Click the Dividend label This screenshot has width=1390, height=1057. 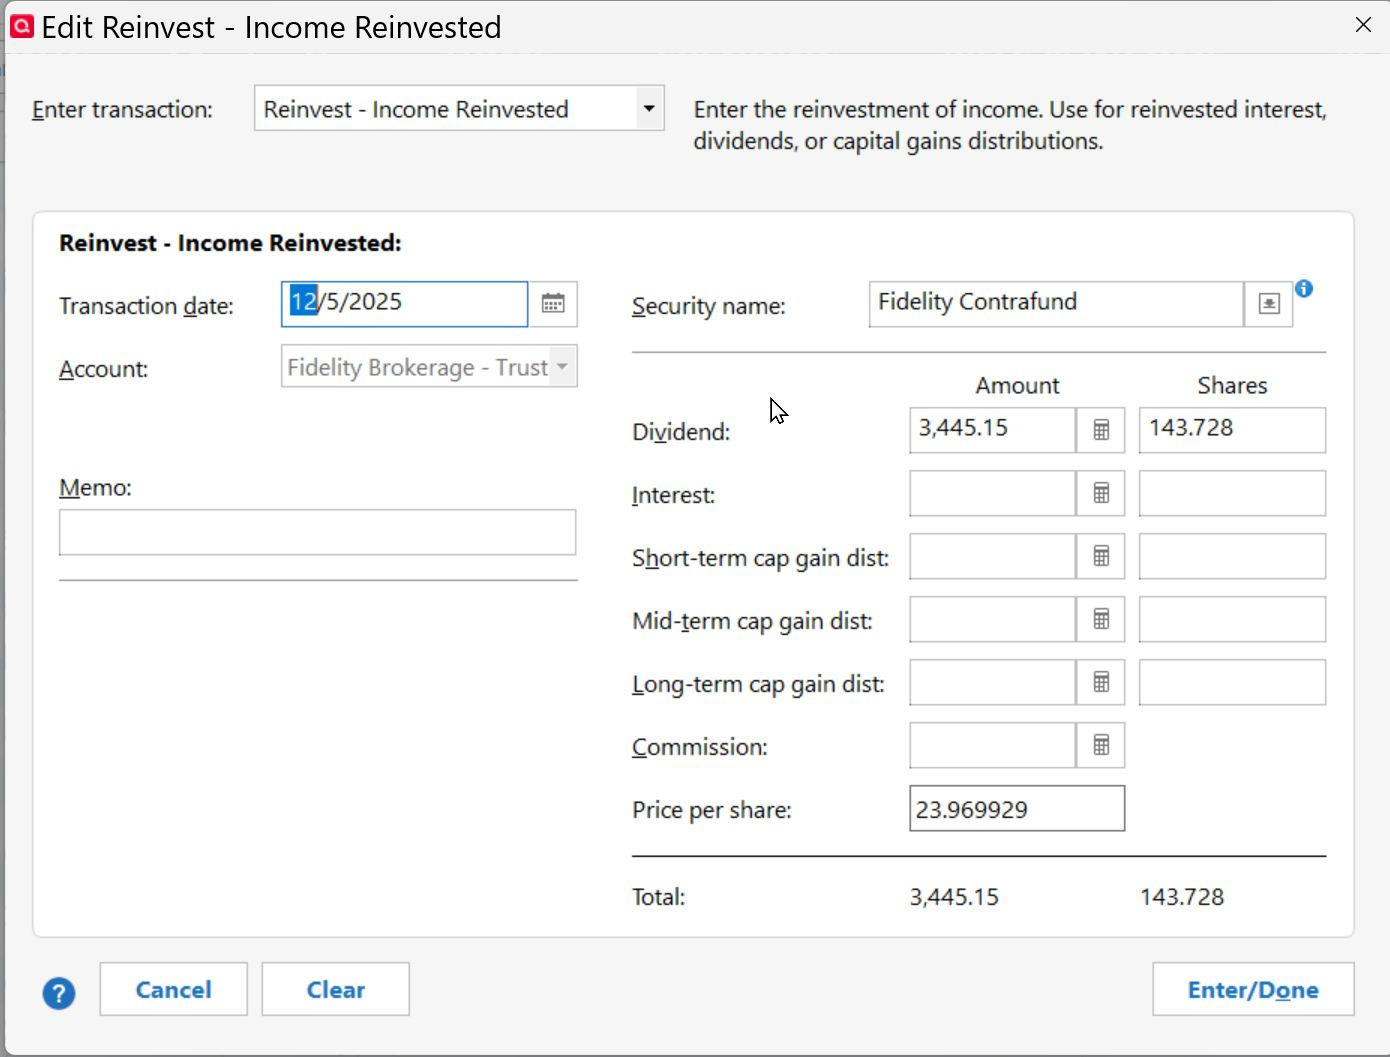click(681, 432)
